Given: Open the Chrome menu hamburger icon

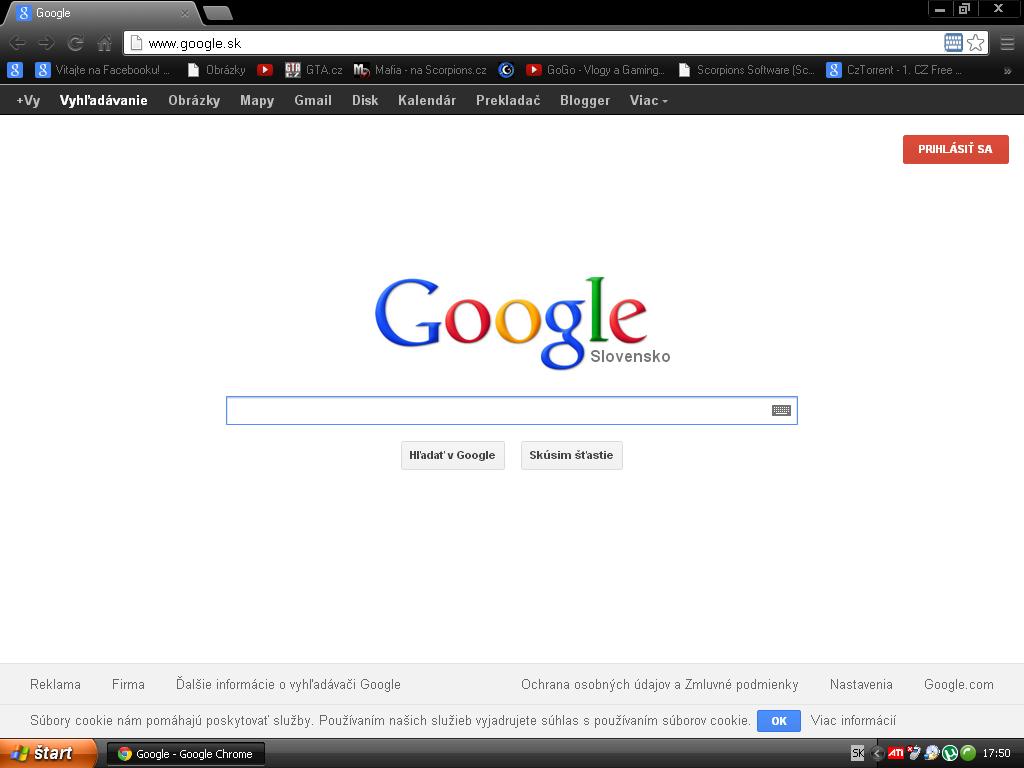Looking at the screenshot, I should [x=1007, y=43].
